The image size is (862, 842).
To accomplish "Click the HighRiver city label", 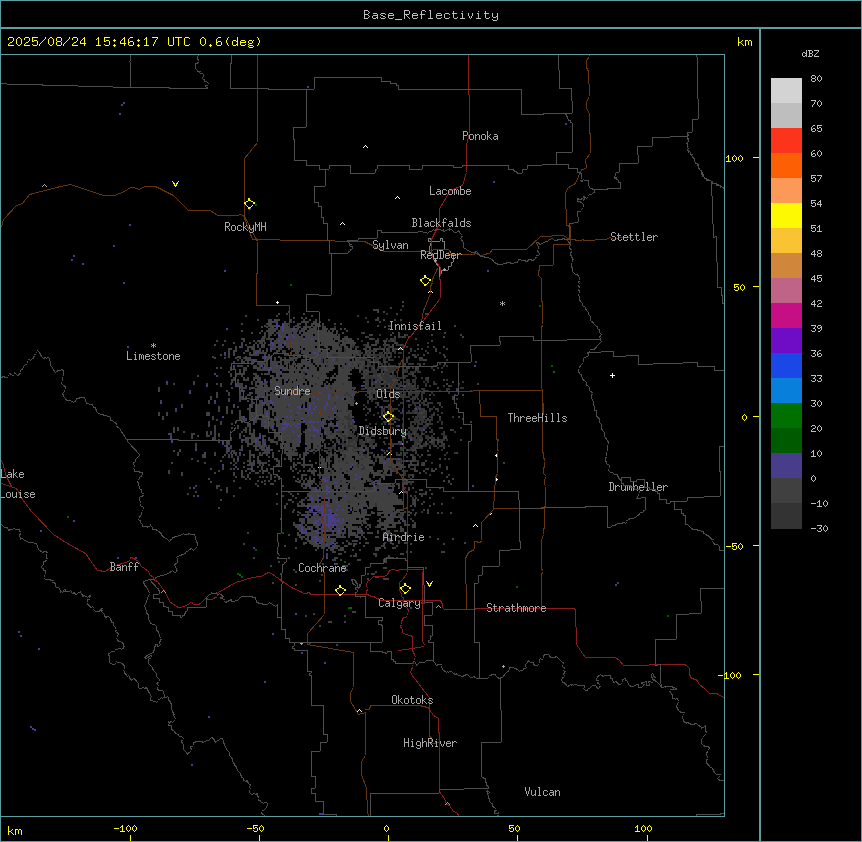I will click(430, 743).
